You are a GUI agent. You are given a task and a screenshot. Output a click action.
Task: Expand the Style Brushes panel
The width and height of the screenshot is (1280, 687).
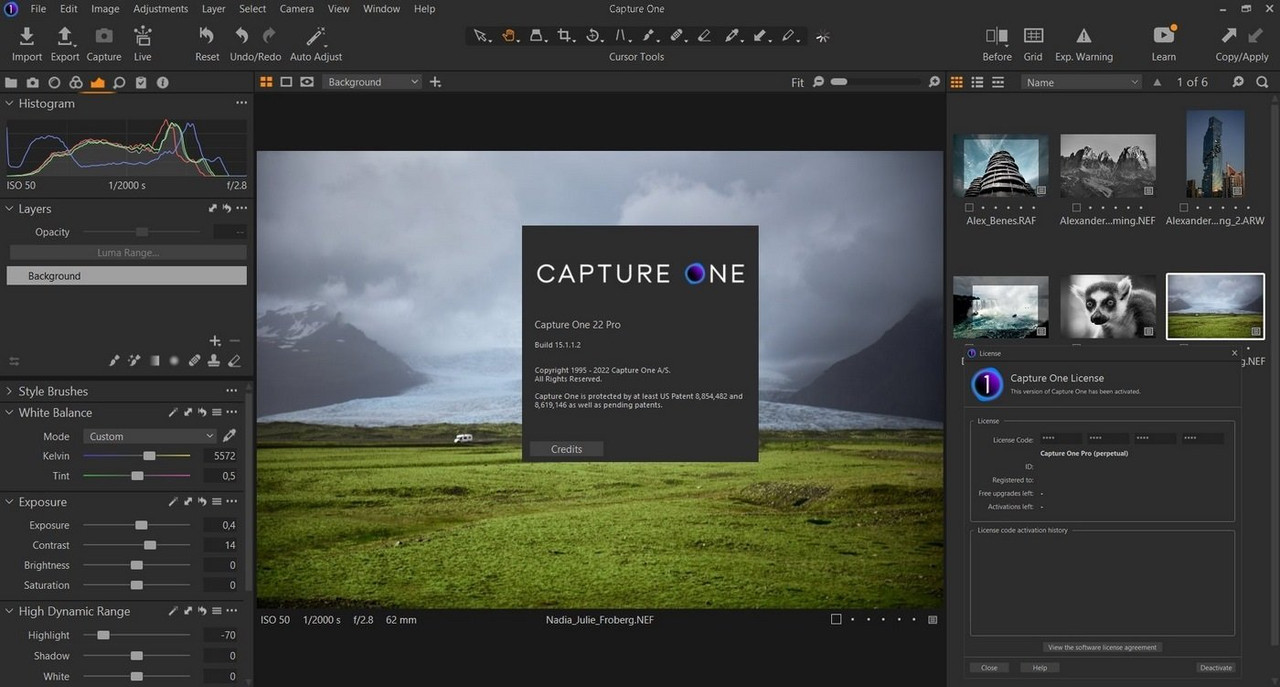9,391
